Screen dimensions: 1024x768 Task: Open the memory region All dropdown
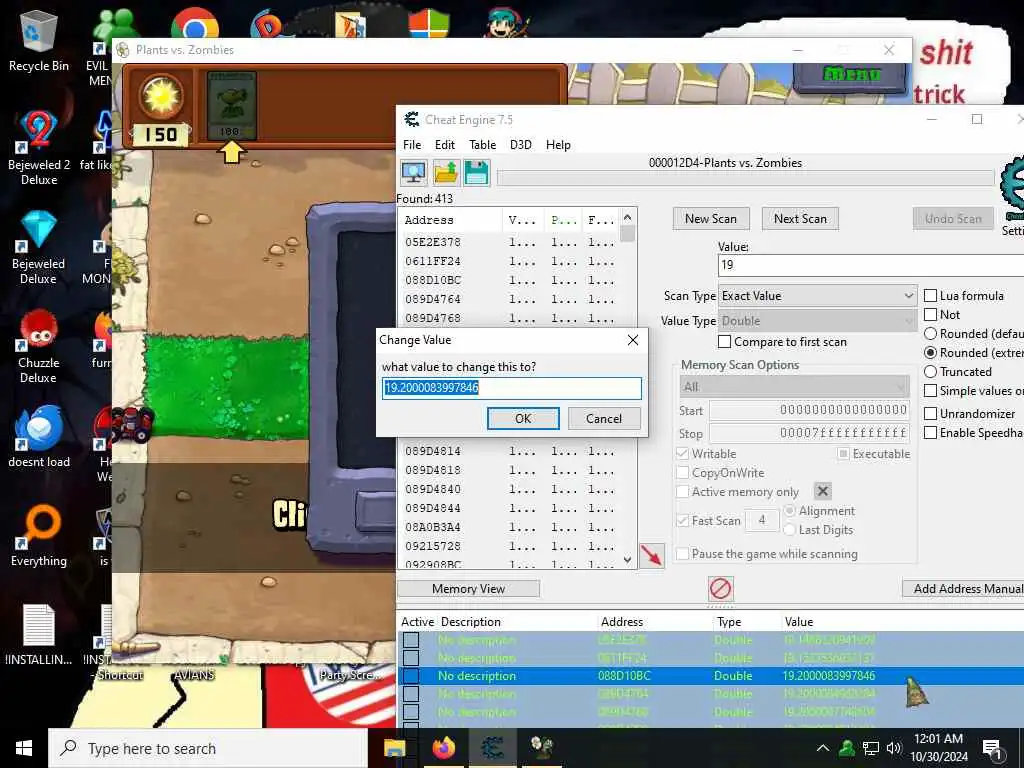[x=794, y=387]
